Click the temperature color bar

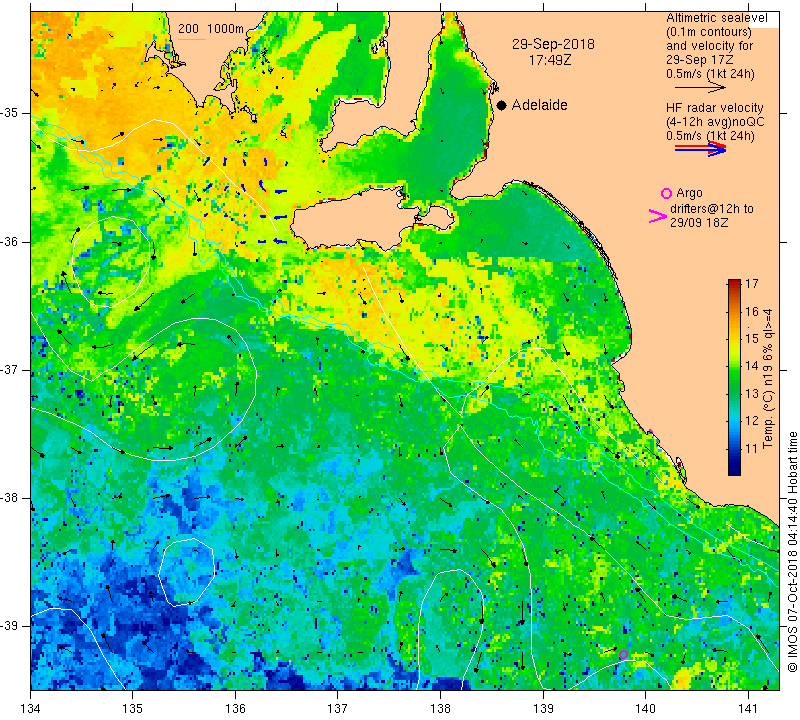coord(734,377)
